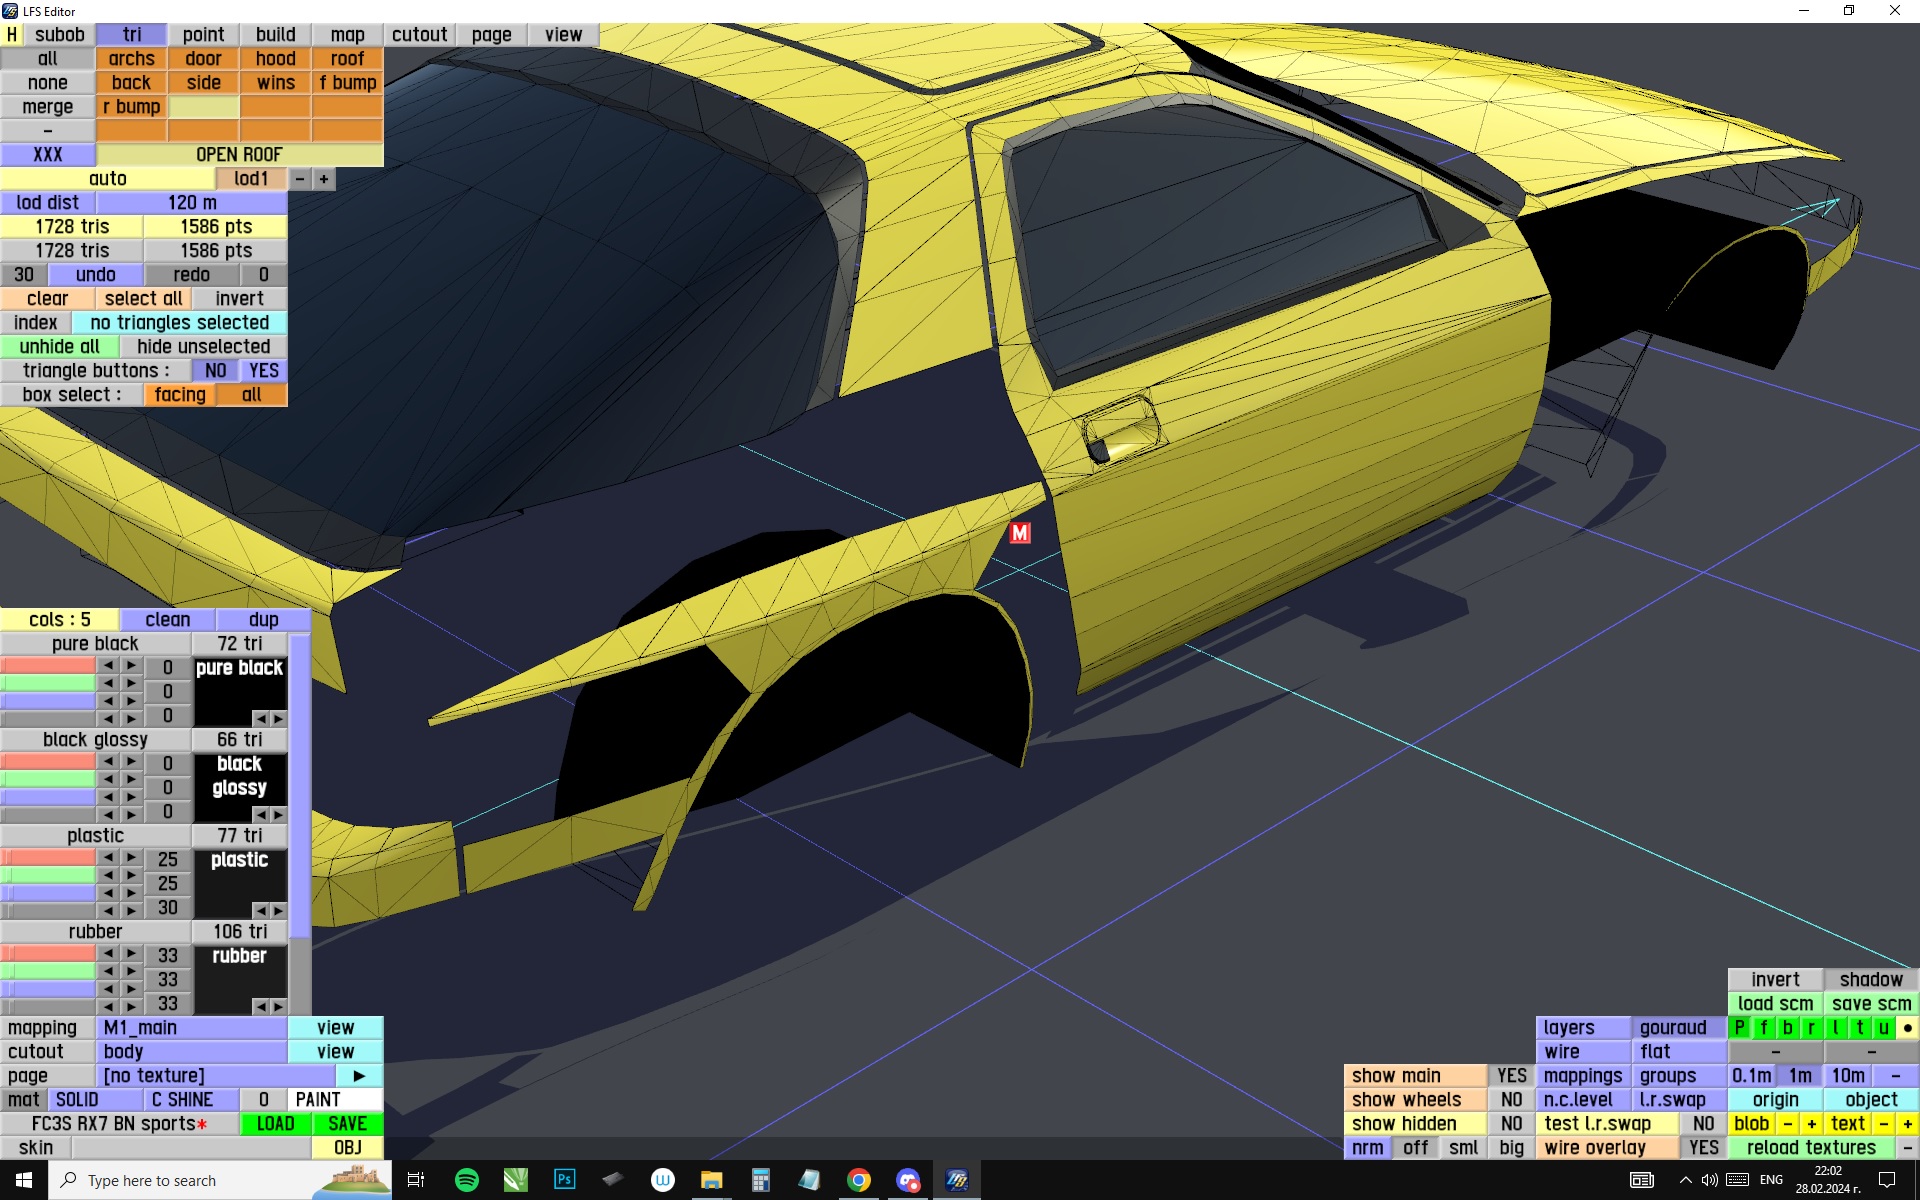Click the red M marker on the car
Image resolution: width=1920 pixels, height=1200 pixels.
[1019, 533]
